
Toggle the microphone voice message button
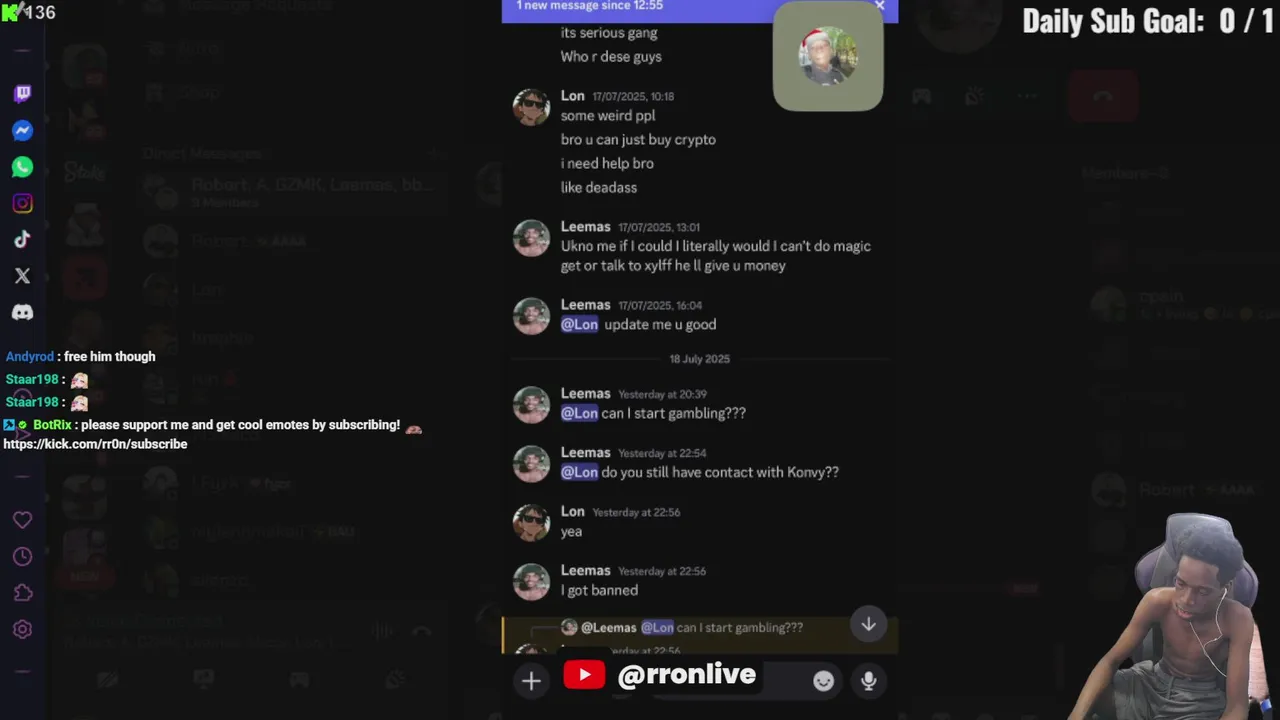[868, 681]
